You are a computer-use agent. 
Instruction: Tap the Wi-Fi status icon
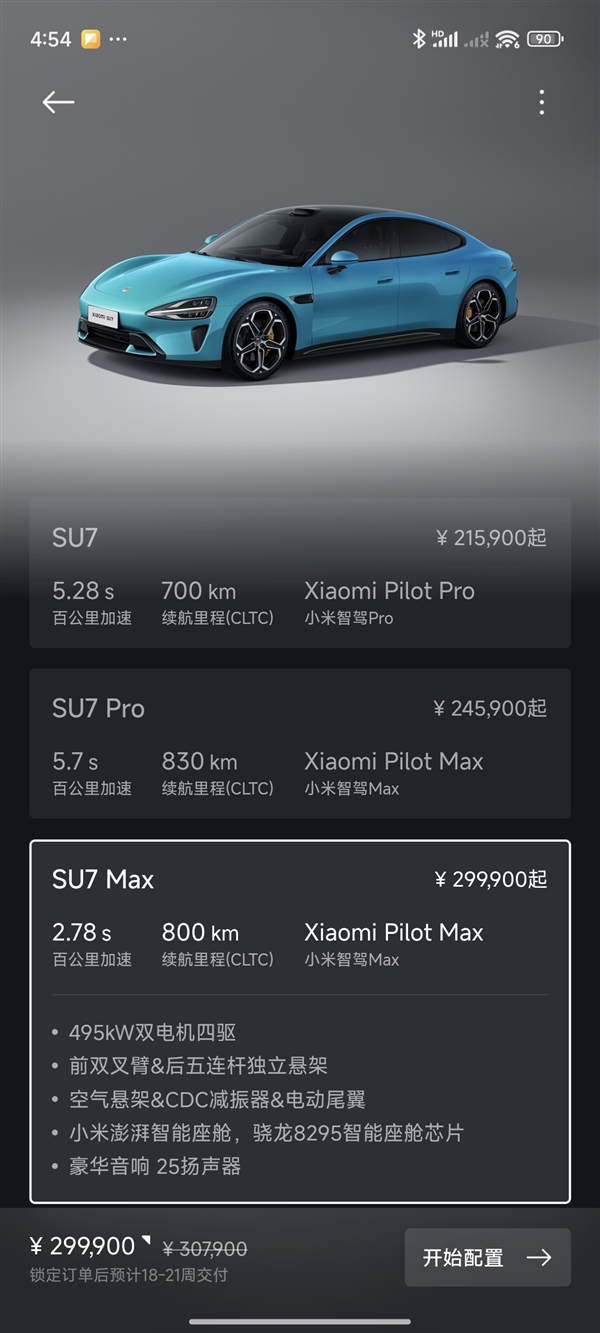point(507,39)
